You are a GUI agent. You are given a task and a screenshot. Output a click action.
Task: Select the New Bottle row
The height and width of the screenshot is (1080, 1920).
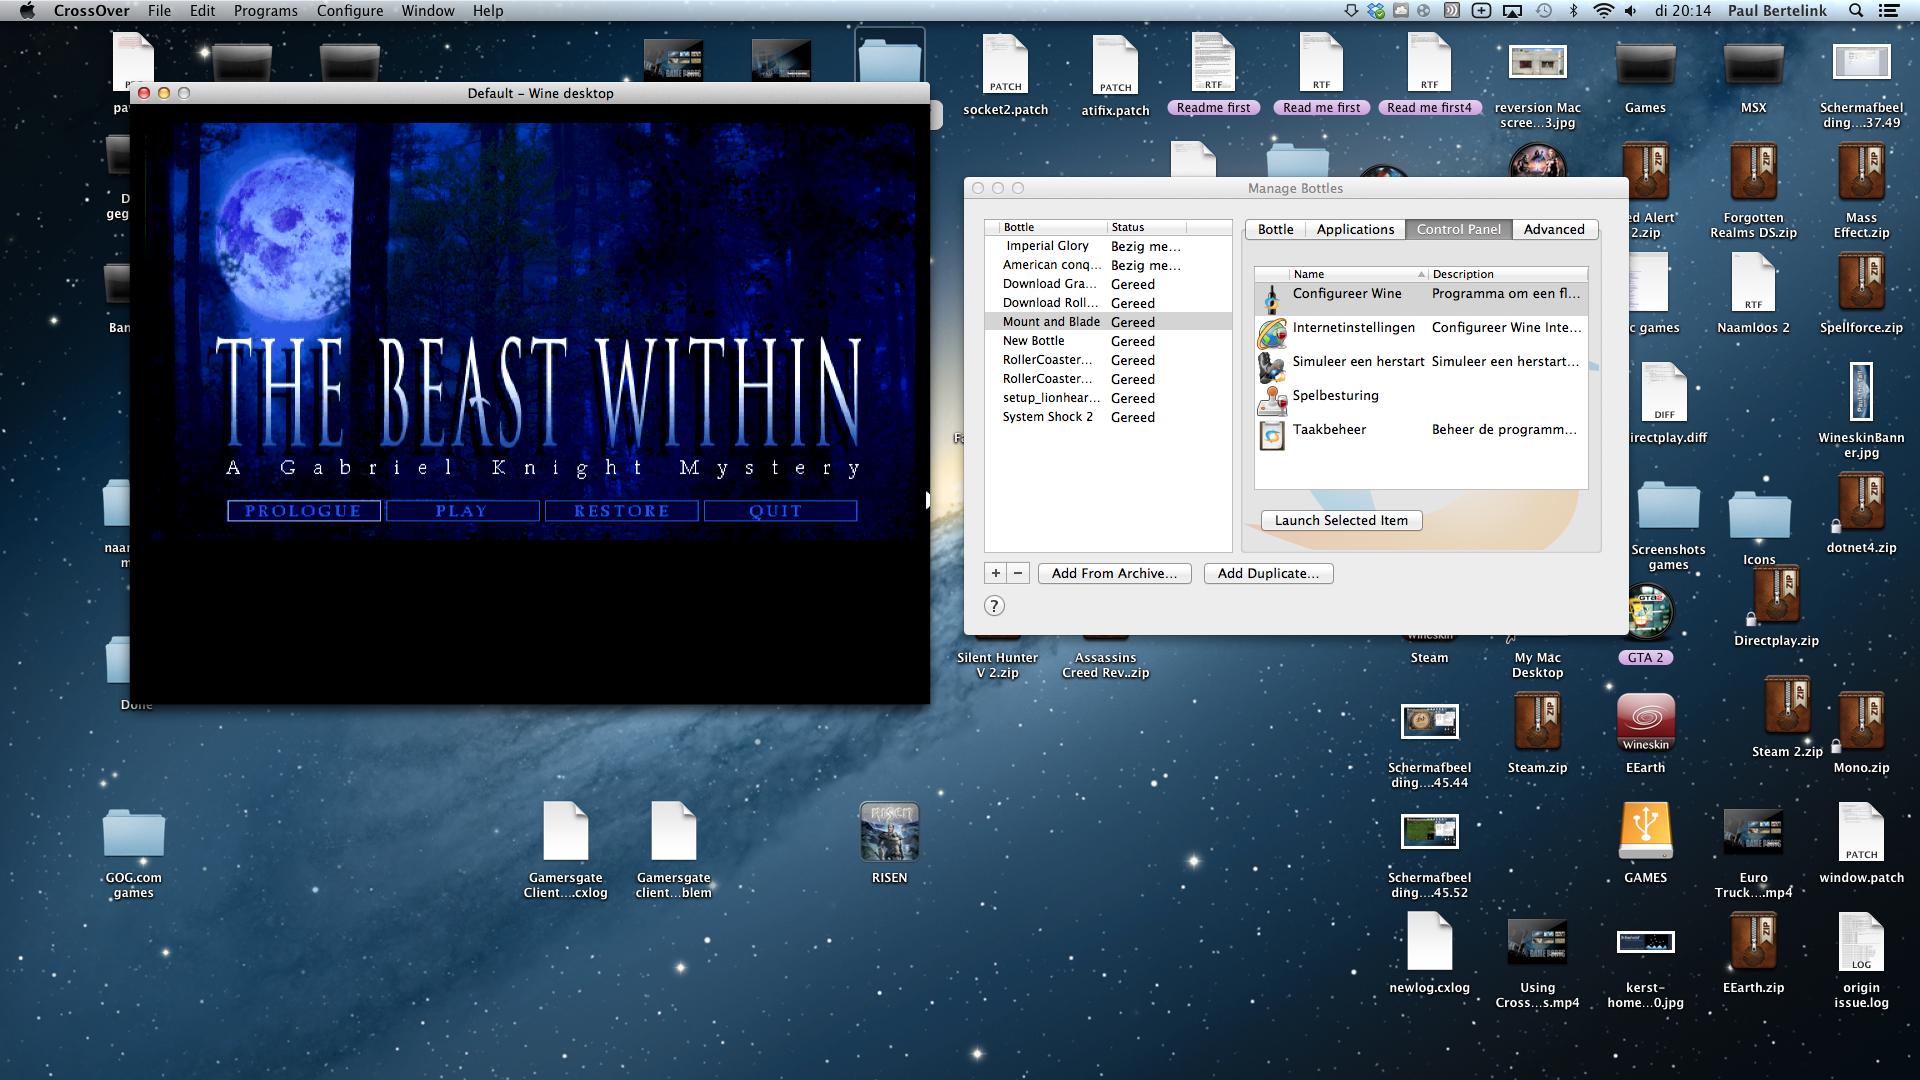(x=1108, y=341)
